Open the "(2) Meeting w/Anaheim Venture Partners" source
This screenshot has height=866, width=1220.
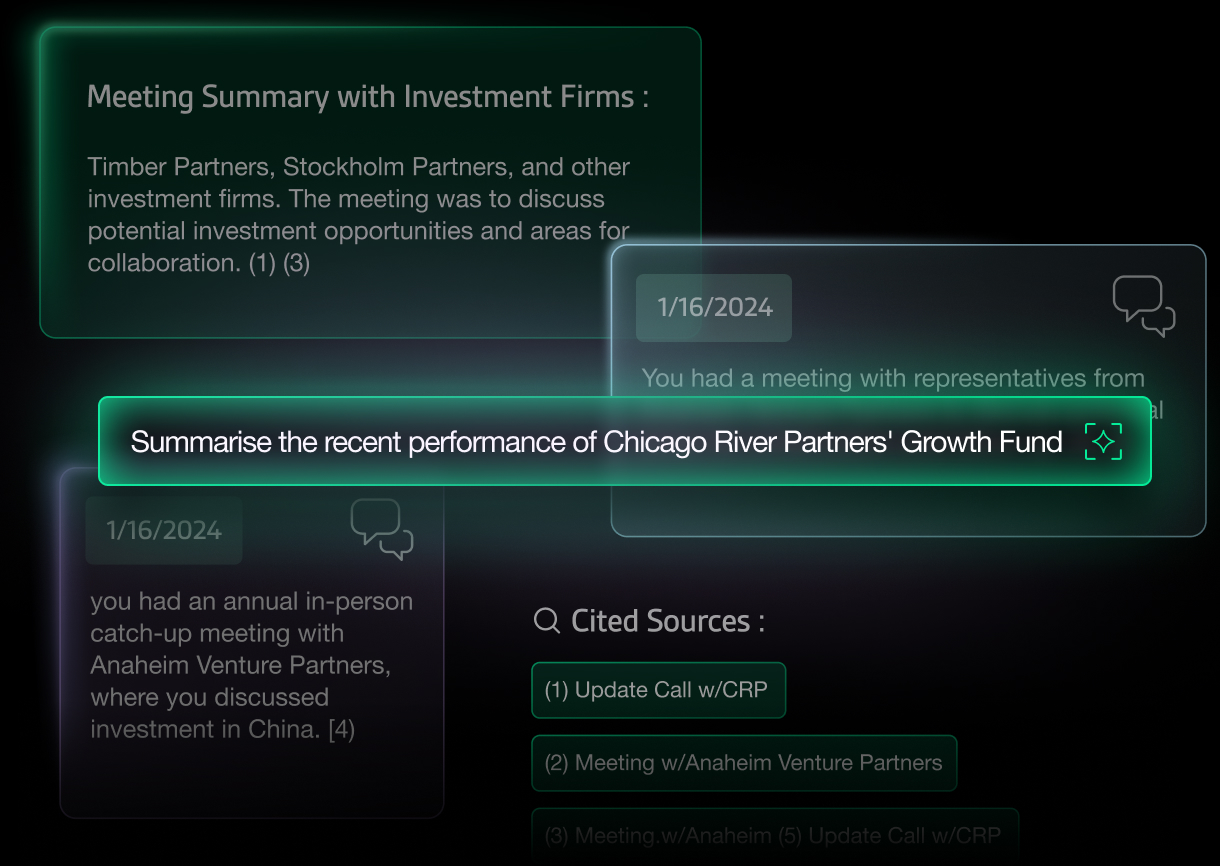[x=743, y=763]
